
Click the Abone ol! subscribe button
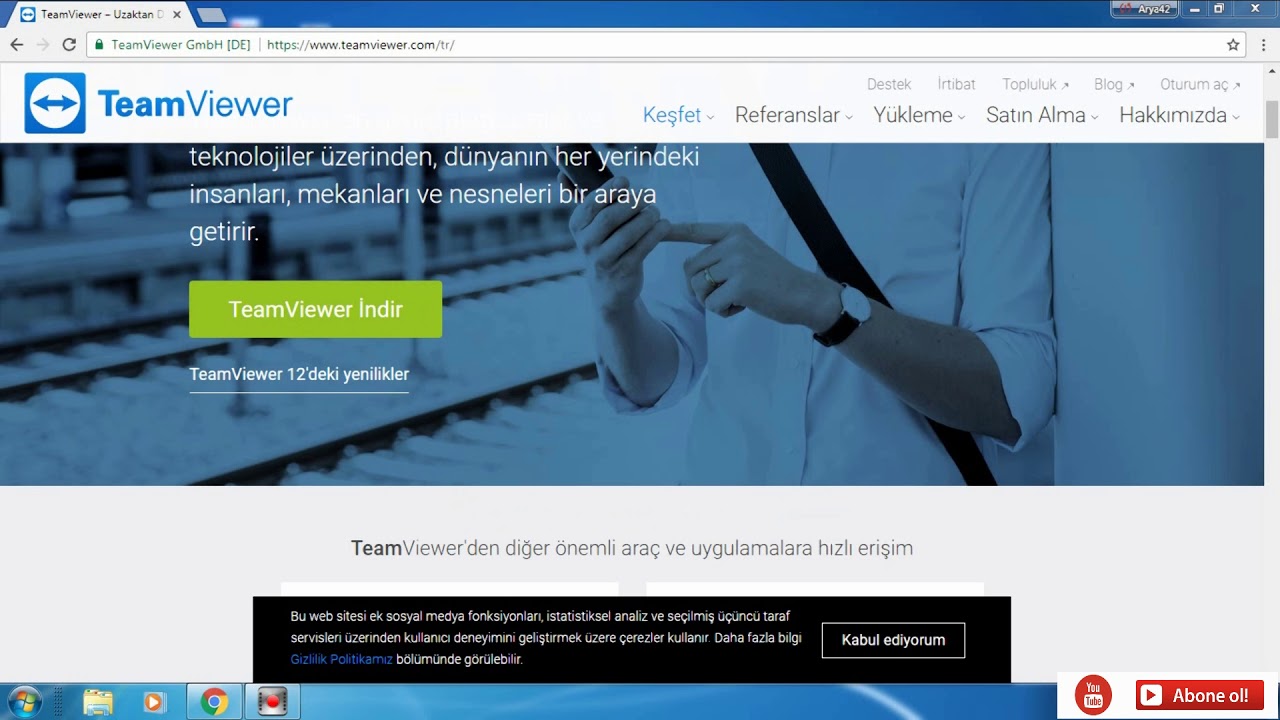tap(1199, 696)
